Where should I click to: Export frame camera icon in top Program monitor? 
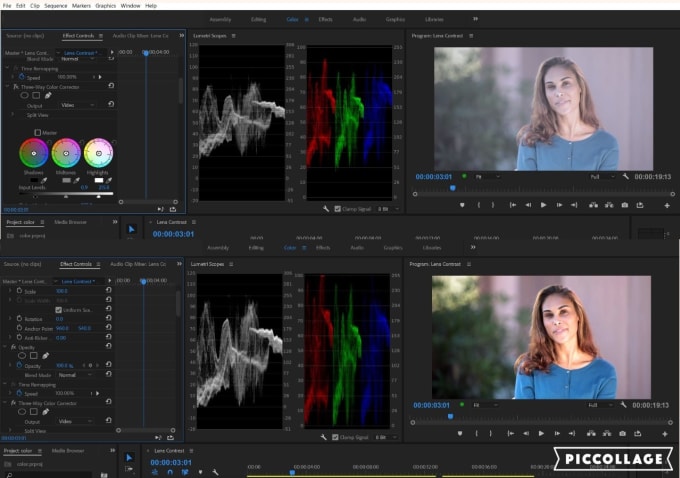click(624, 205)
